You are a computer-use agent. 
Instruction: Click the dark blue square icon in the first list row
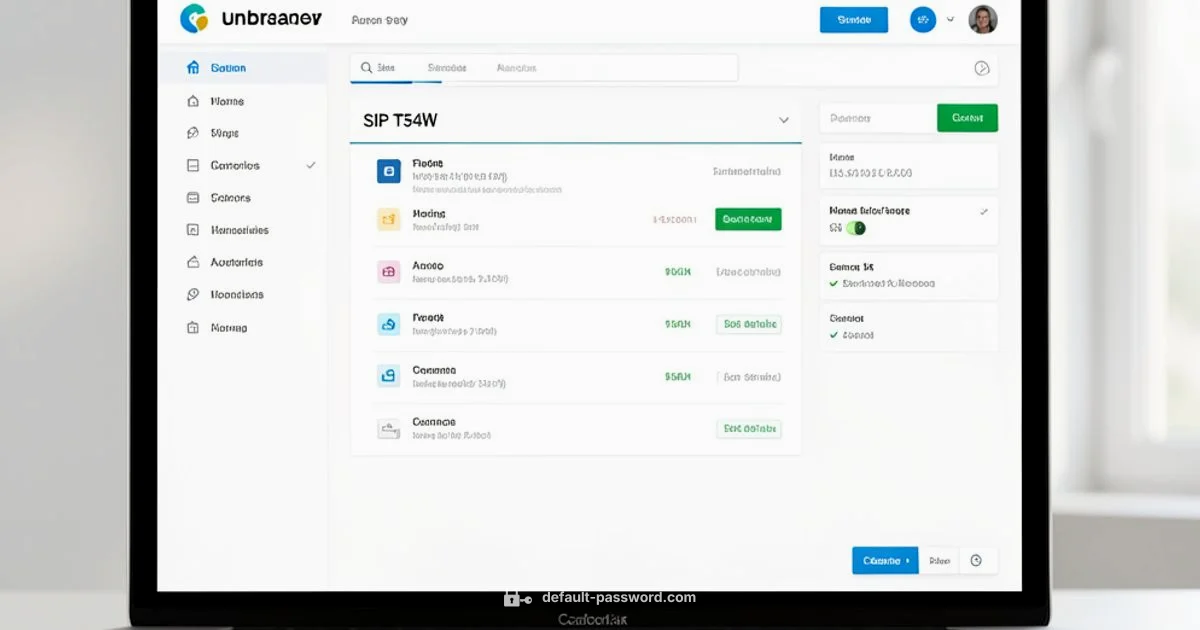(388, 171)
